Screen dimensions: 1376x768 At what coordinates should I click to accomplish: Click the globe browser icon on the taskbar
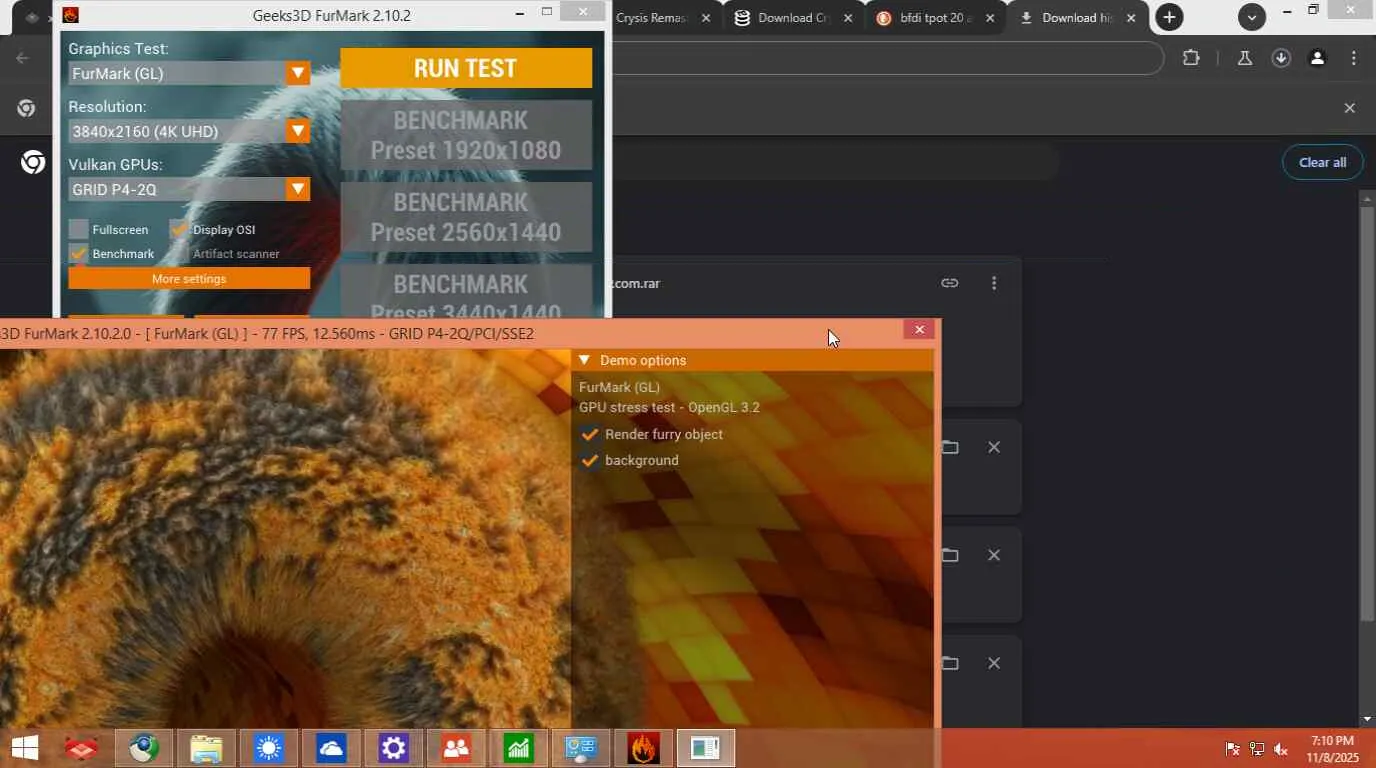(144, 748)
